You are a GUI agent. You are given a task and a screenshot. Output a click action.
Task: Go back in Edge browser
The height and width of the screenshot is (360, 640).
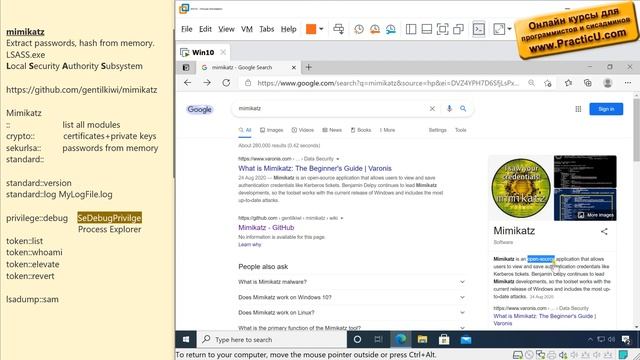[x=187, y=83]
